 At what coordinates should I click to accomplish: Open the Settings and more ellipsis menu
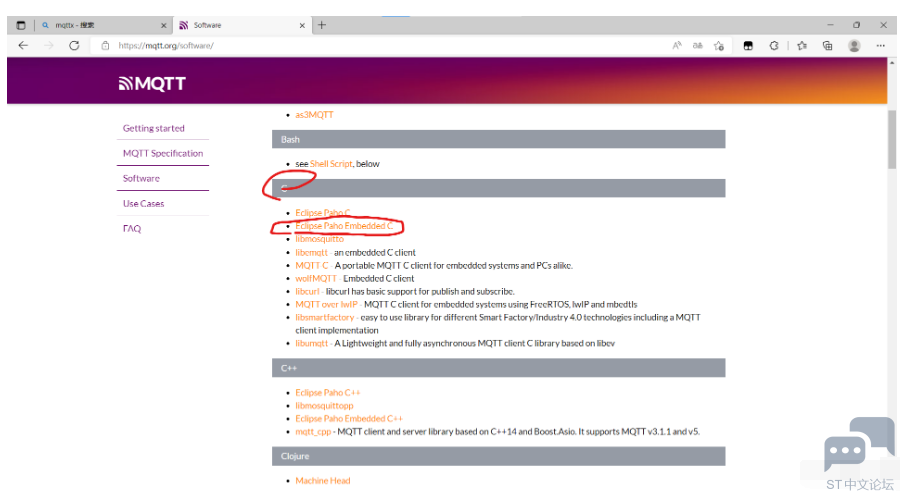[x=881, y=46]
